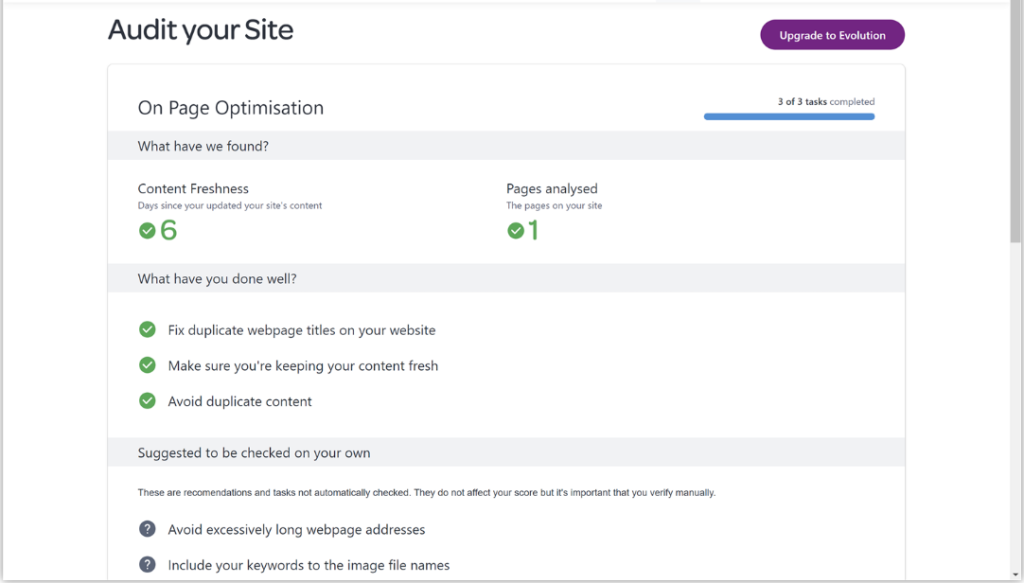1024x583 pixels.
Task: Click the checkmark icon for Avoid duplicate content
Action: 147,401
